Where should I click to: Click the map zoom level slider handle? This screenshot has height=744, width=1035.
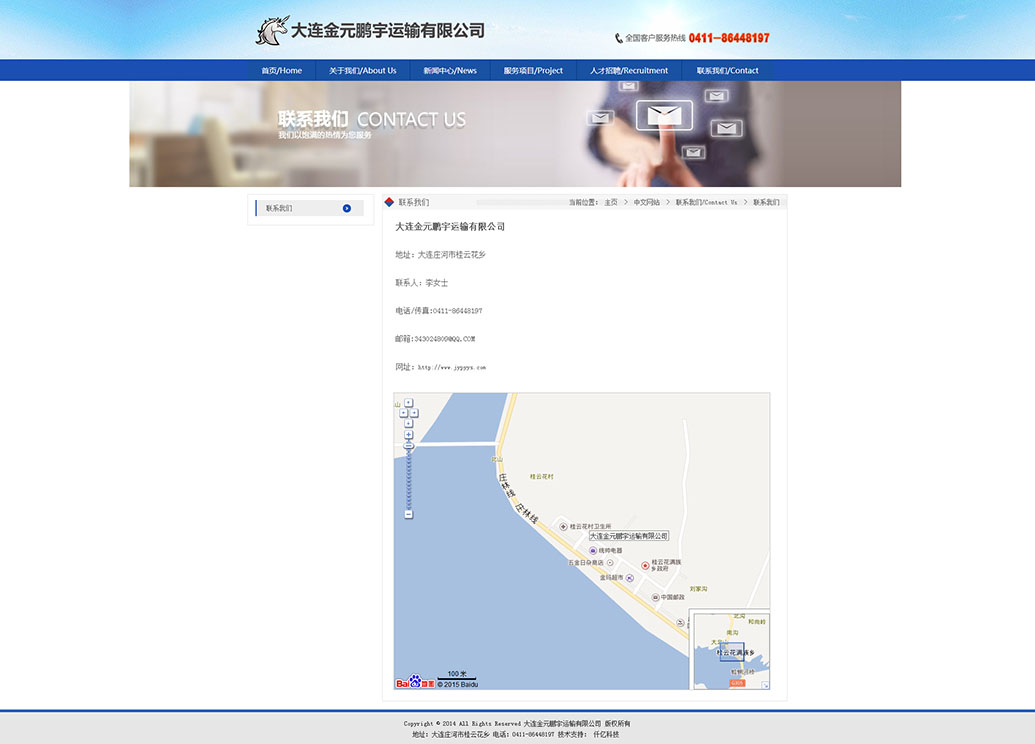408,445
